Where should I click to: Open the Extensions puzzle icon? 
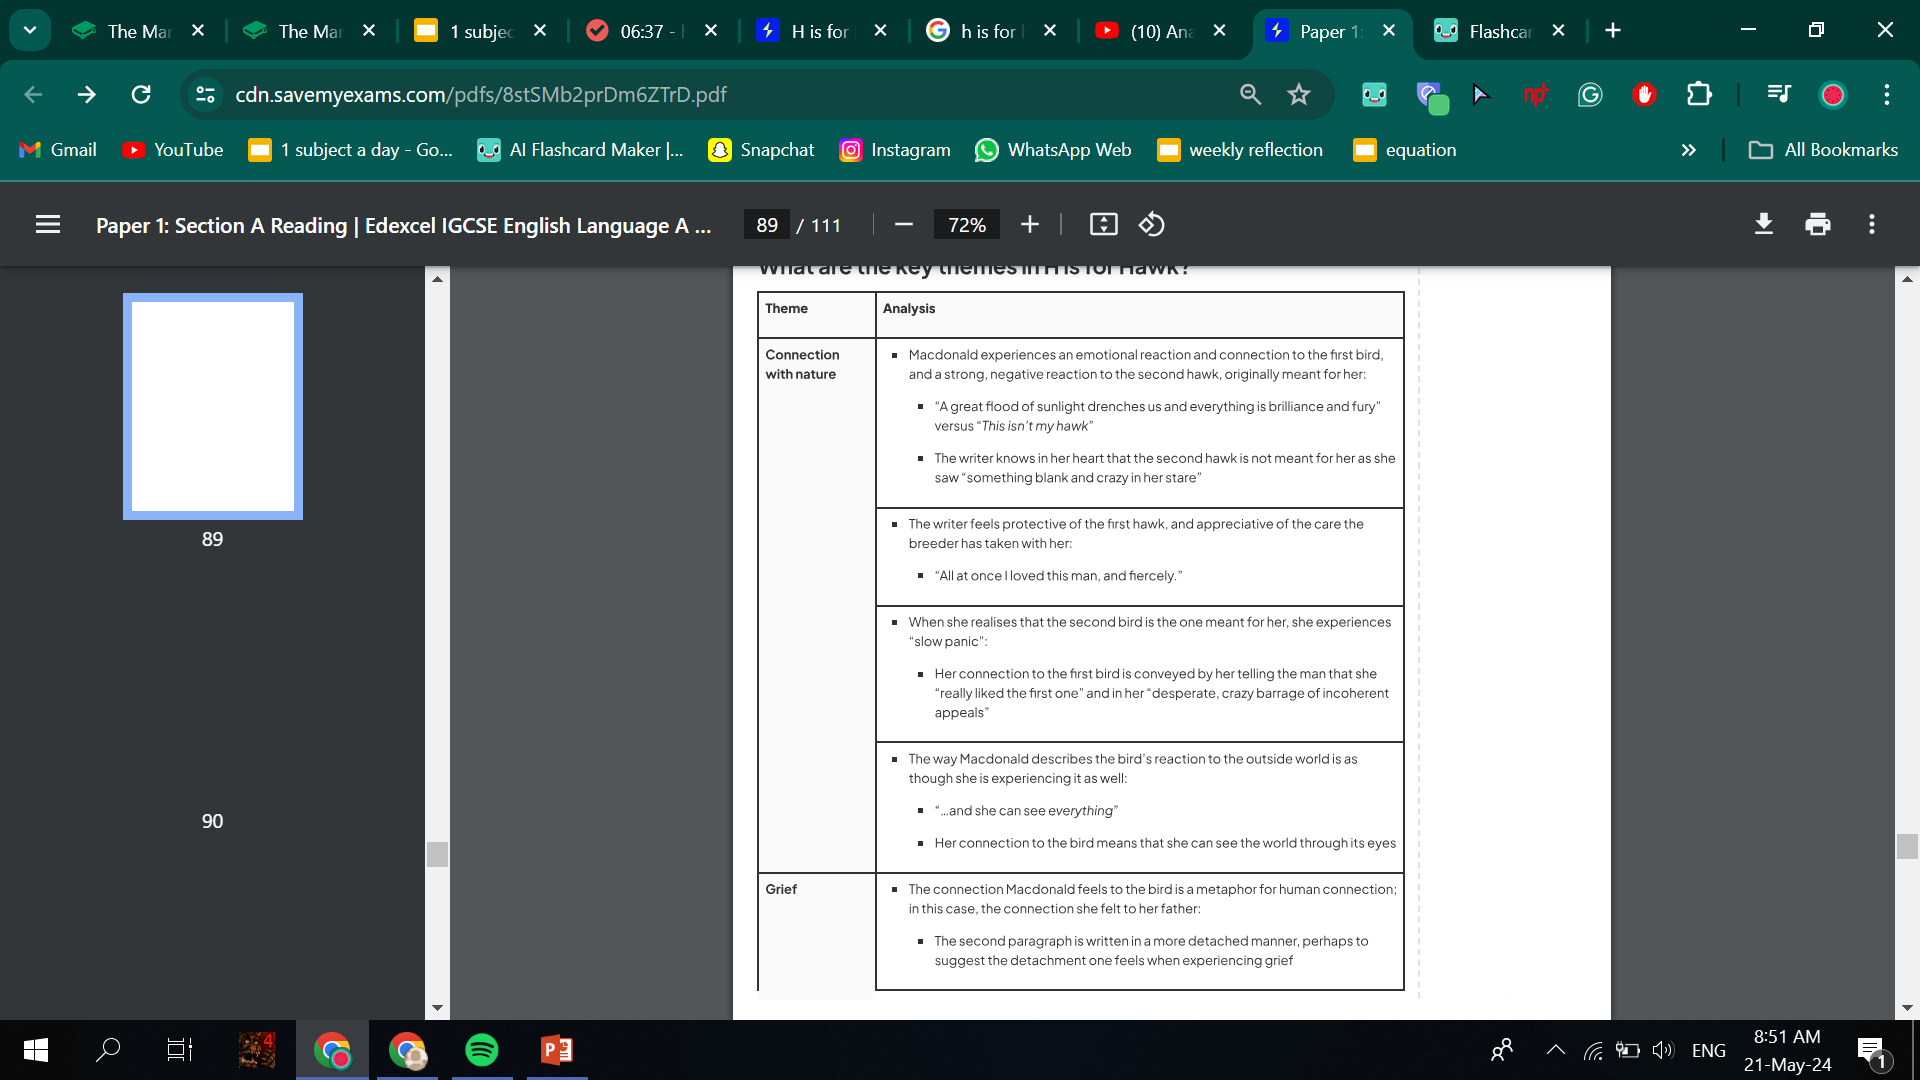[1699, 94]
